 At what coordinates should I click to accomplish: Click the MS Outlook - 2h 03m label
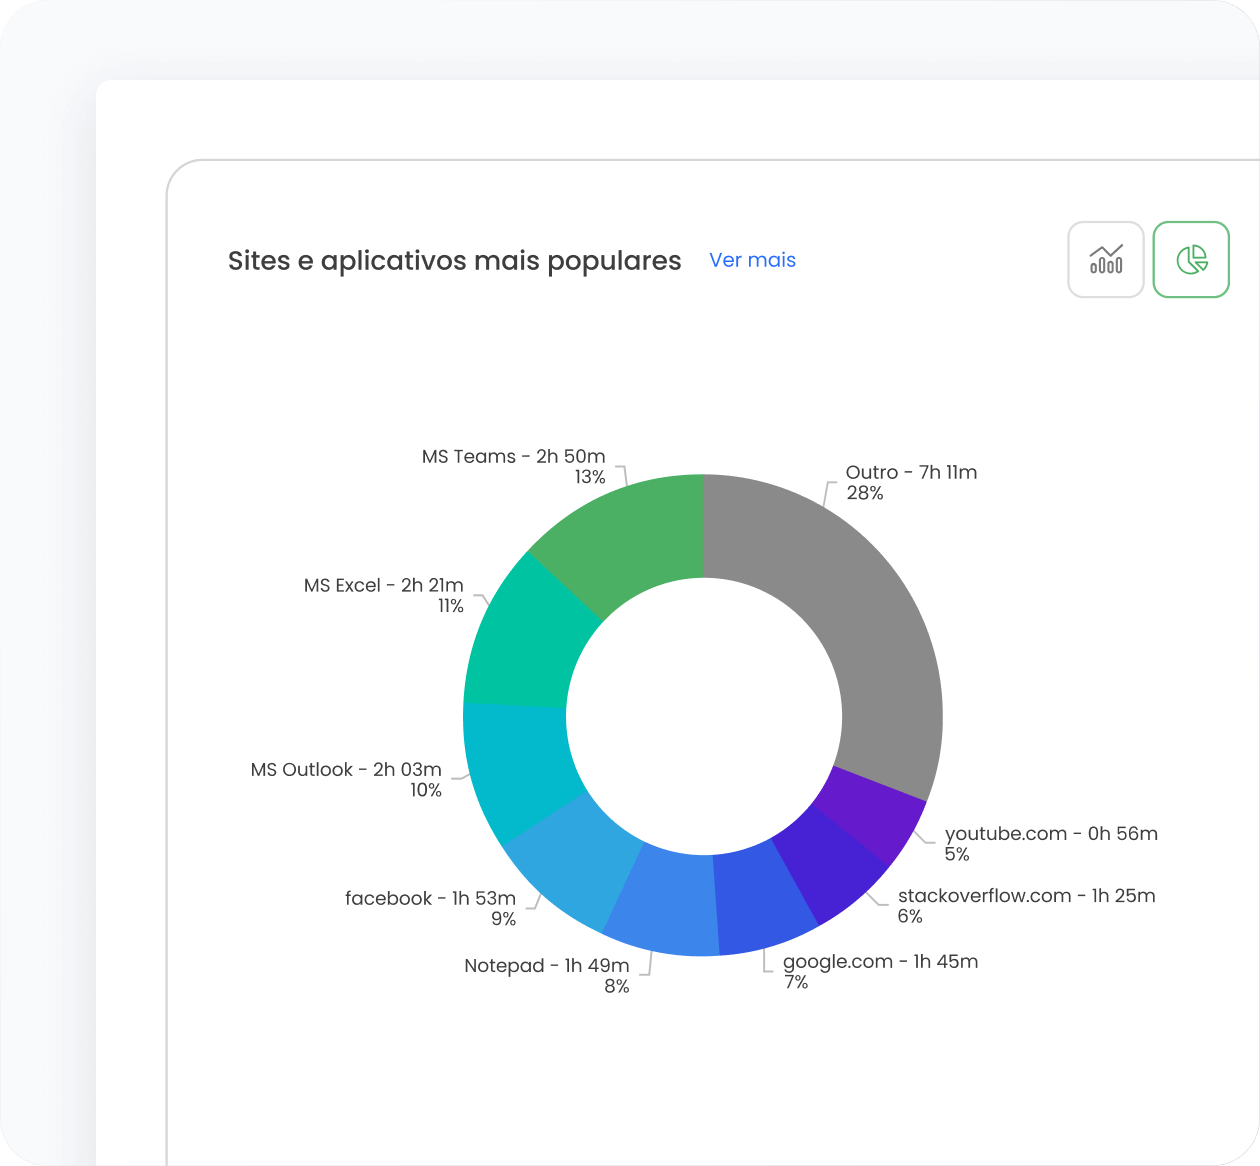coord(345,769)
